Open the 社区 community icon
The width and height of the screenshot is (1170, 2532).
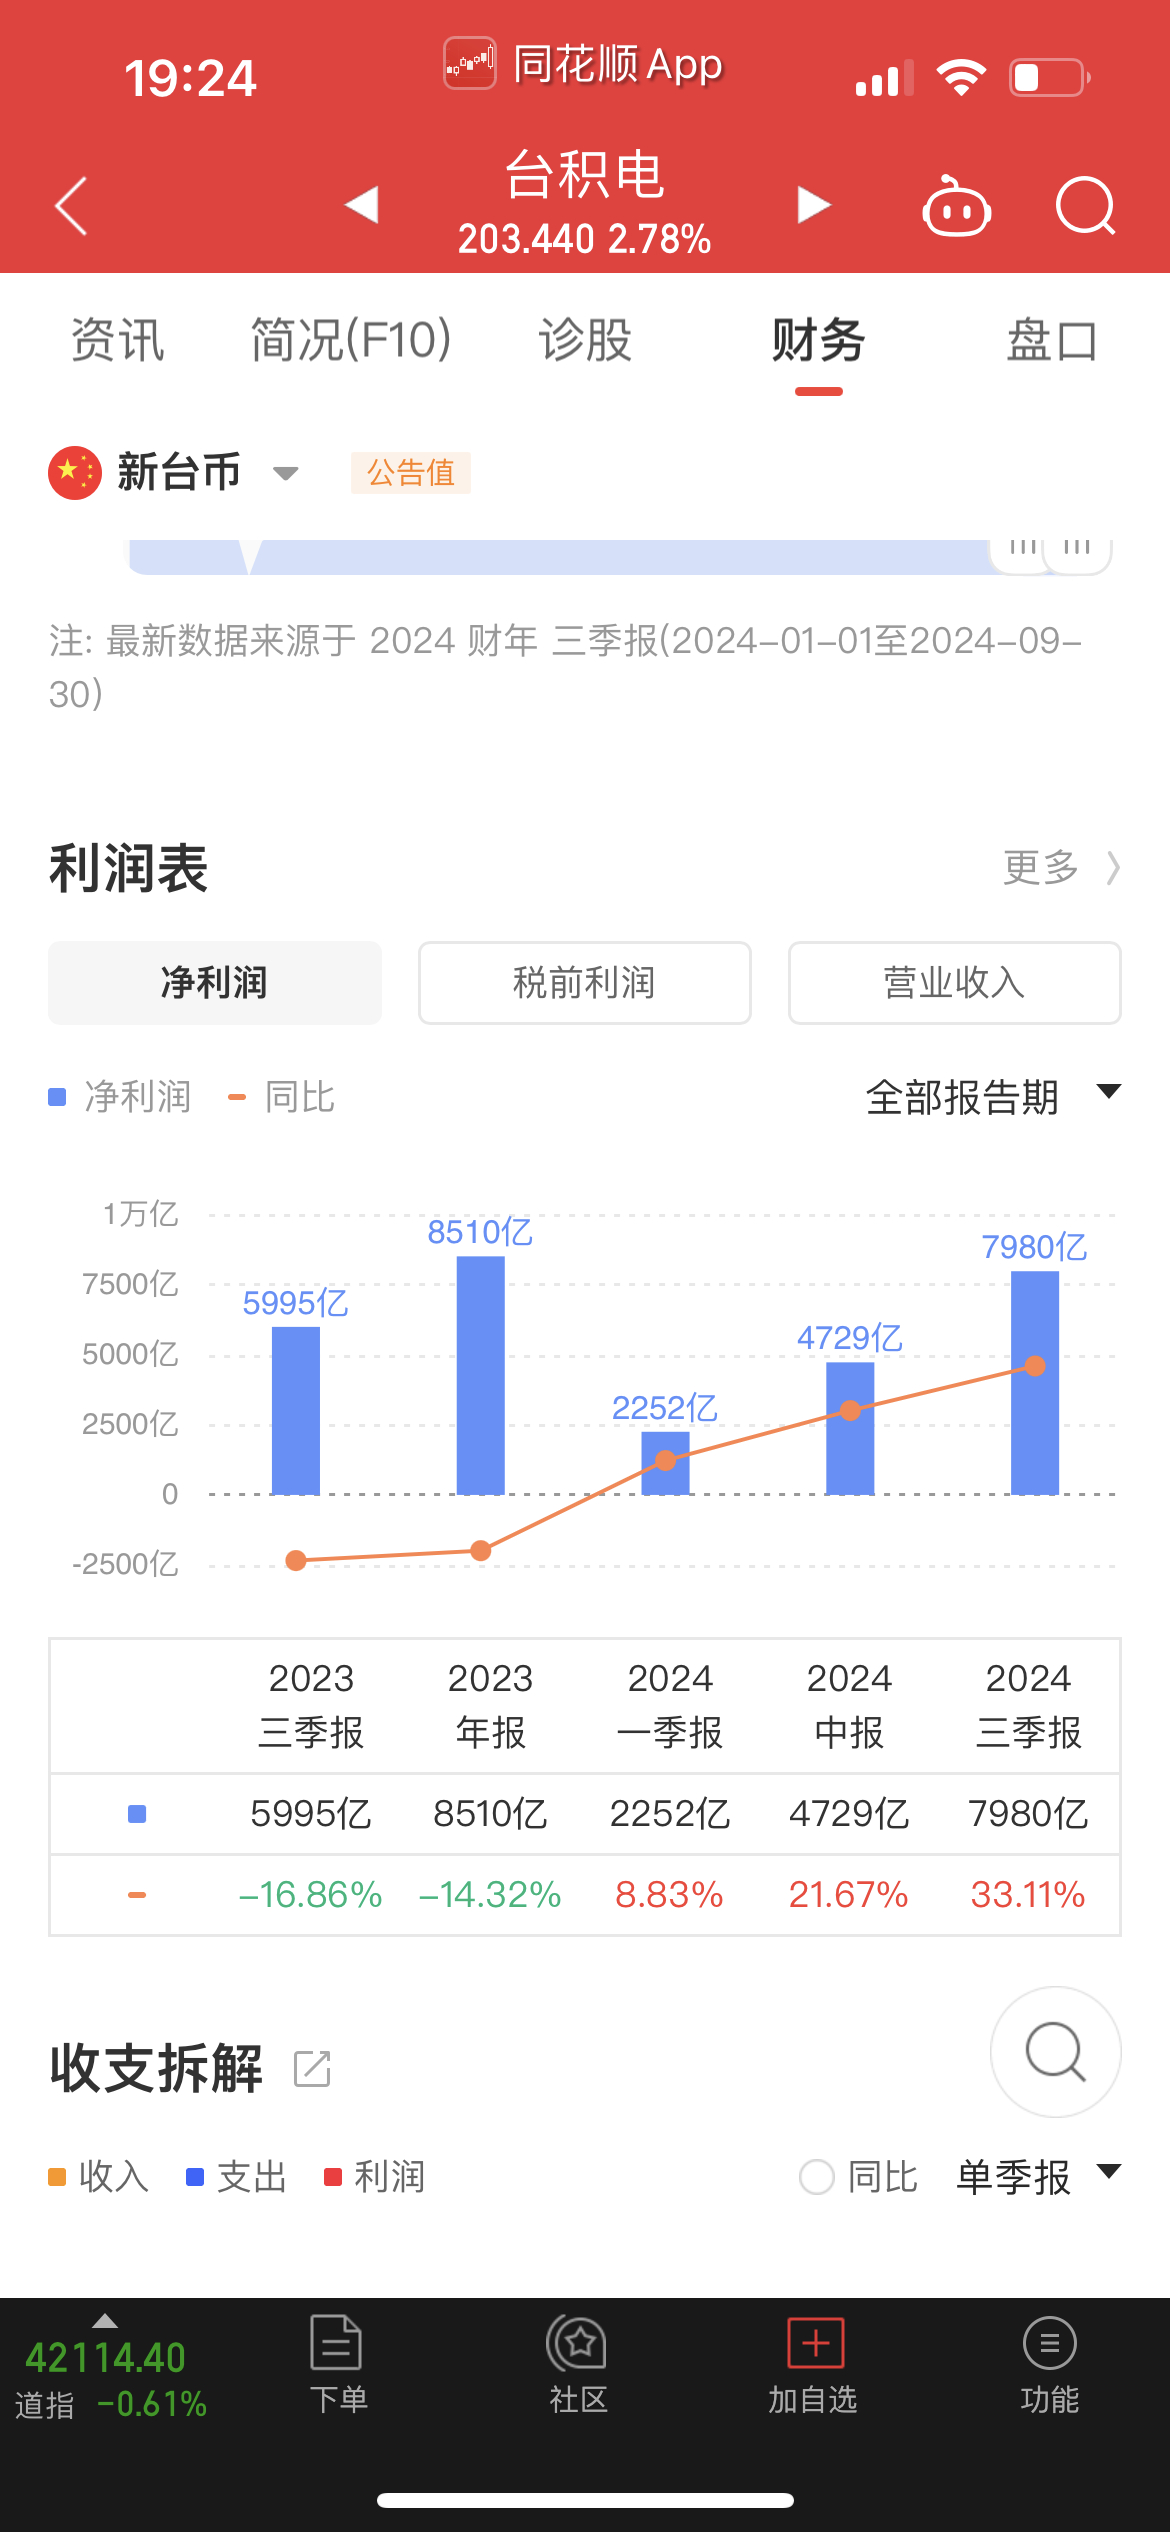pos(577,2342)
